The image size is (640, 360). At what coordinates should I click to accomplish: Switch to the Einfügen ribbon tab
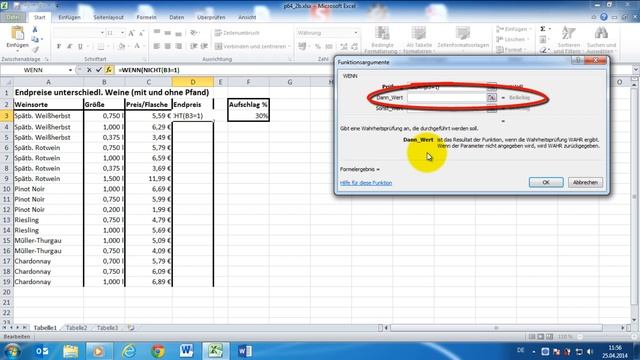(69, 17)
